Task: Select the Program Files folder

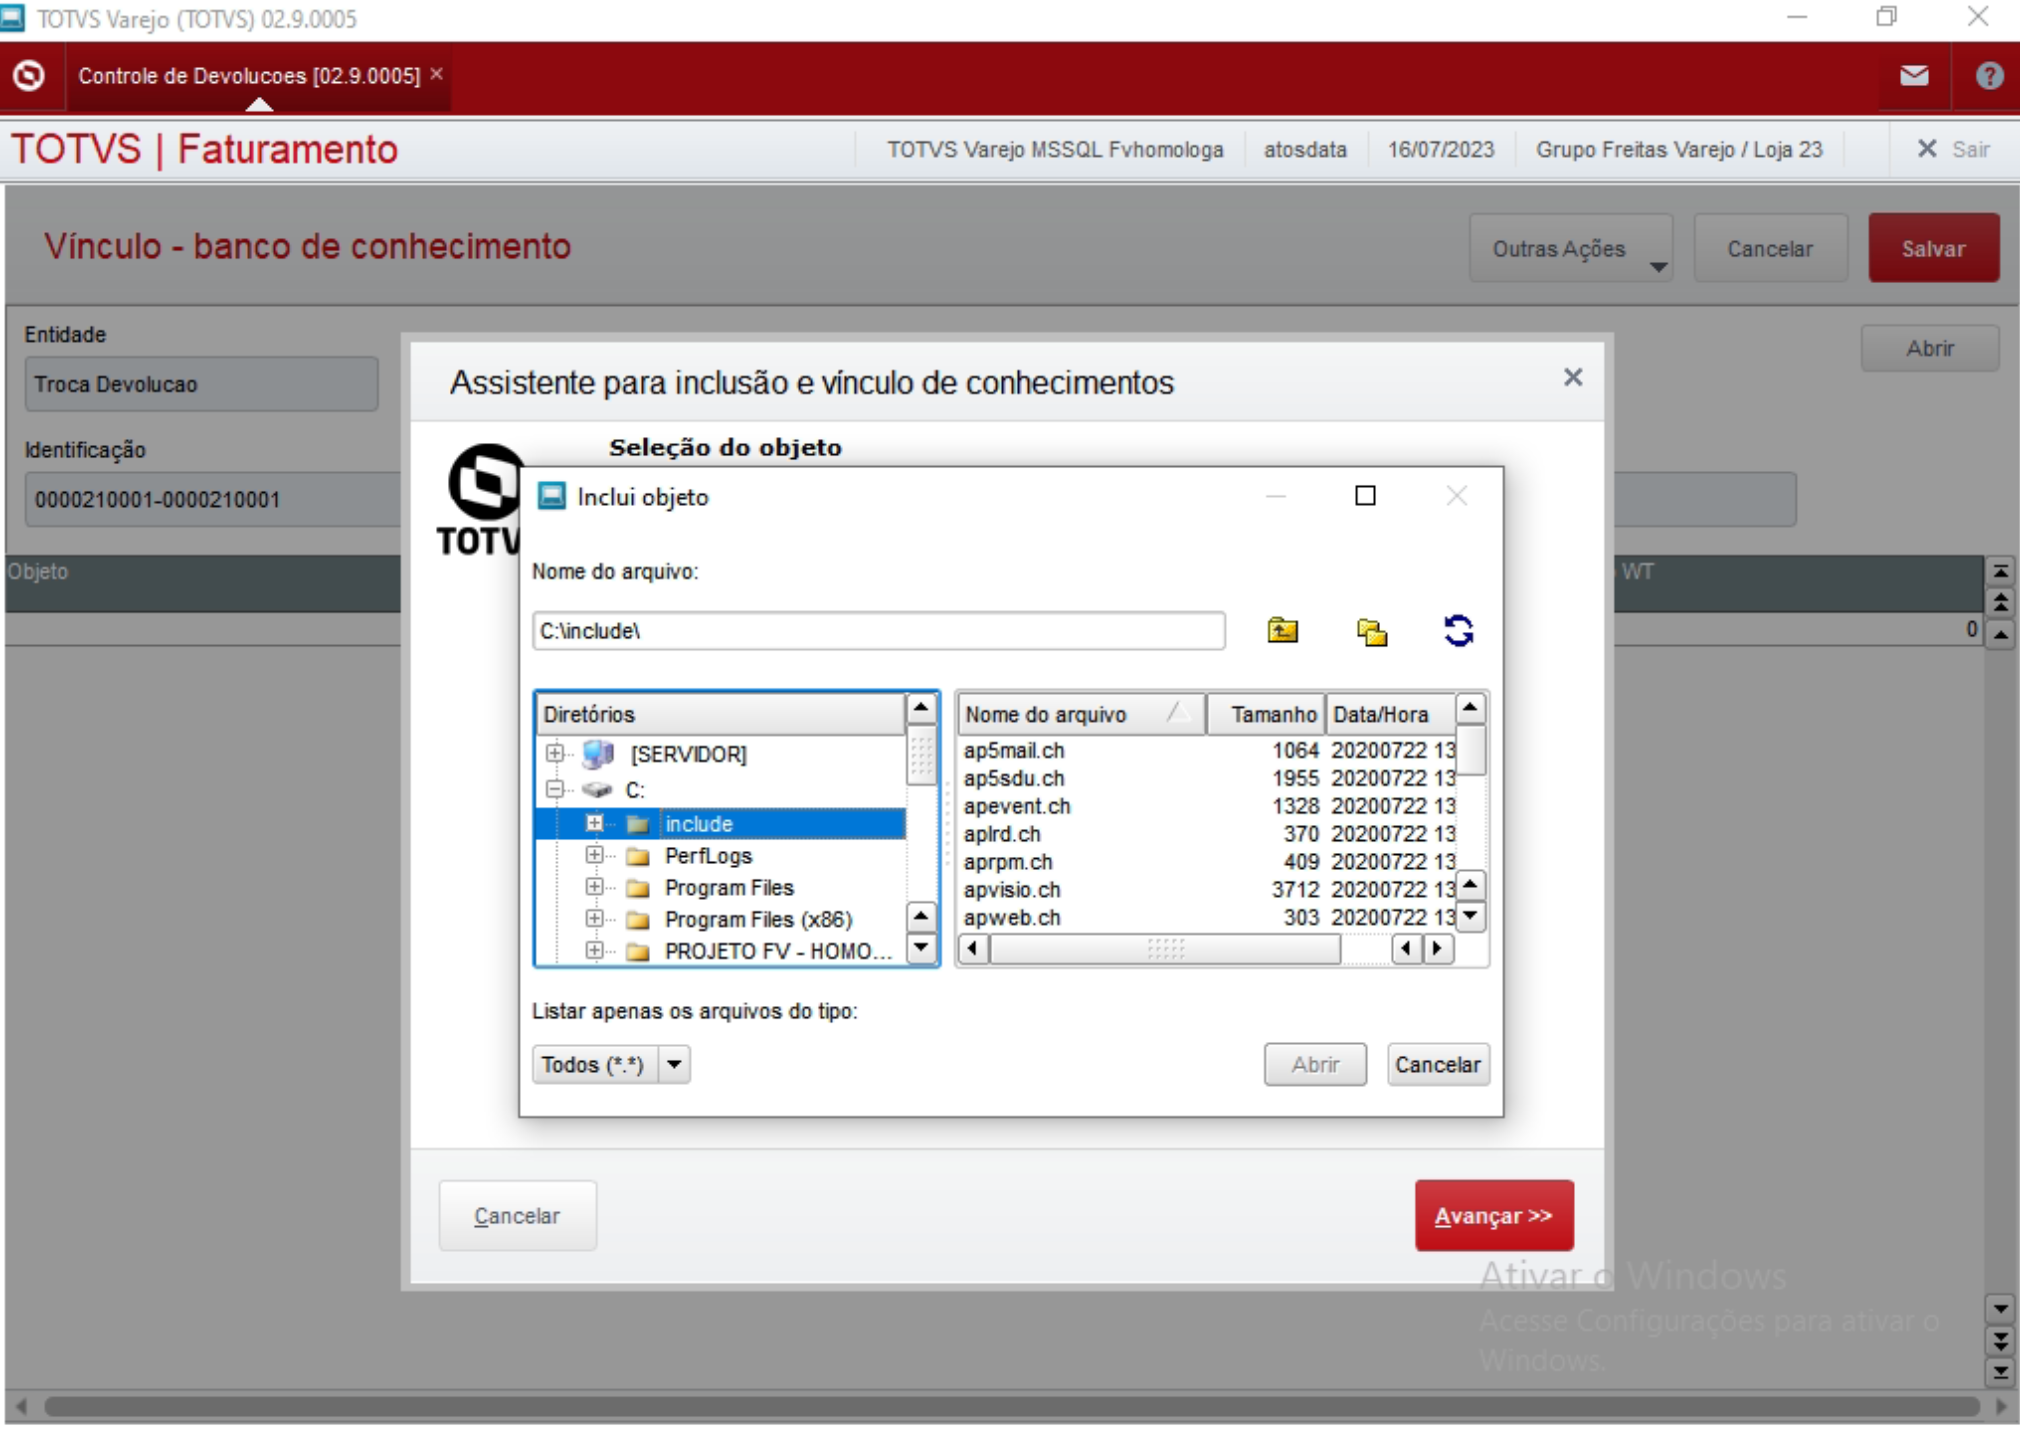Action: 729,888
